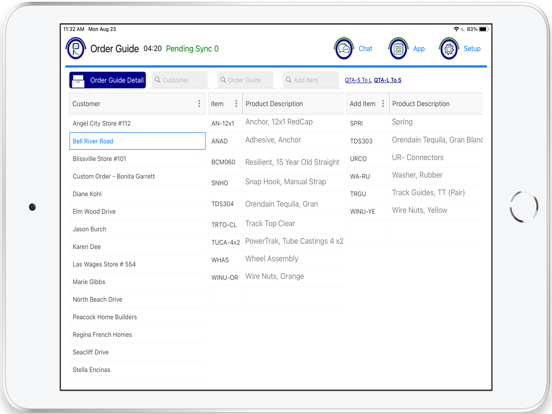Select add item TDS303
The width and height of the screenshot is (552, 414).
(361, 141)
